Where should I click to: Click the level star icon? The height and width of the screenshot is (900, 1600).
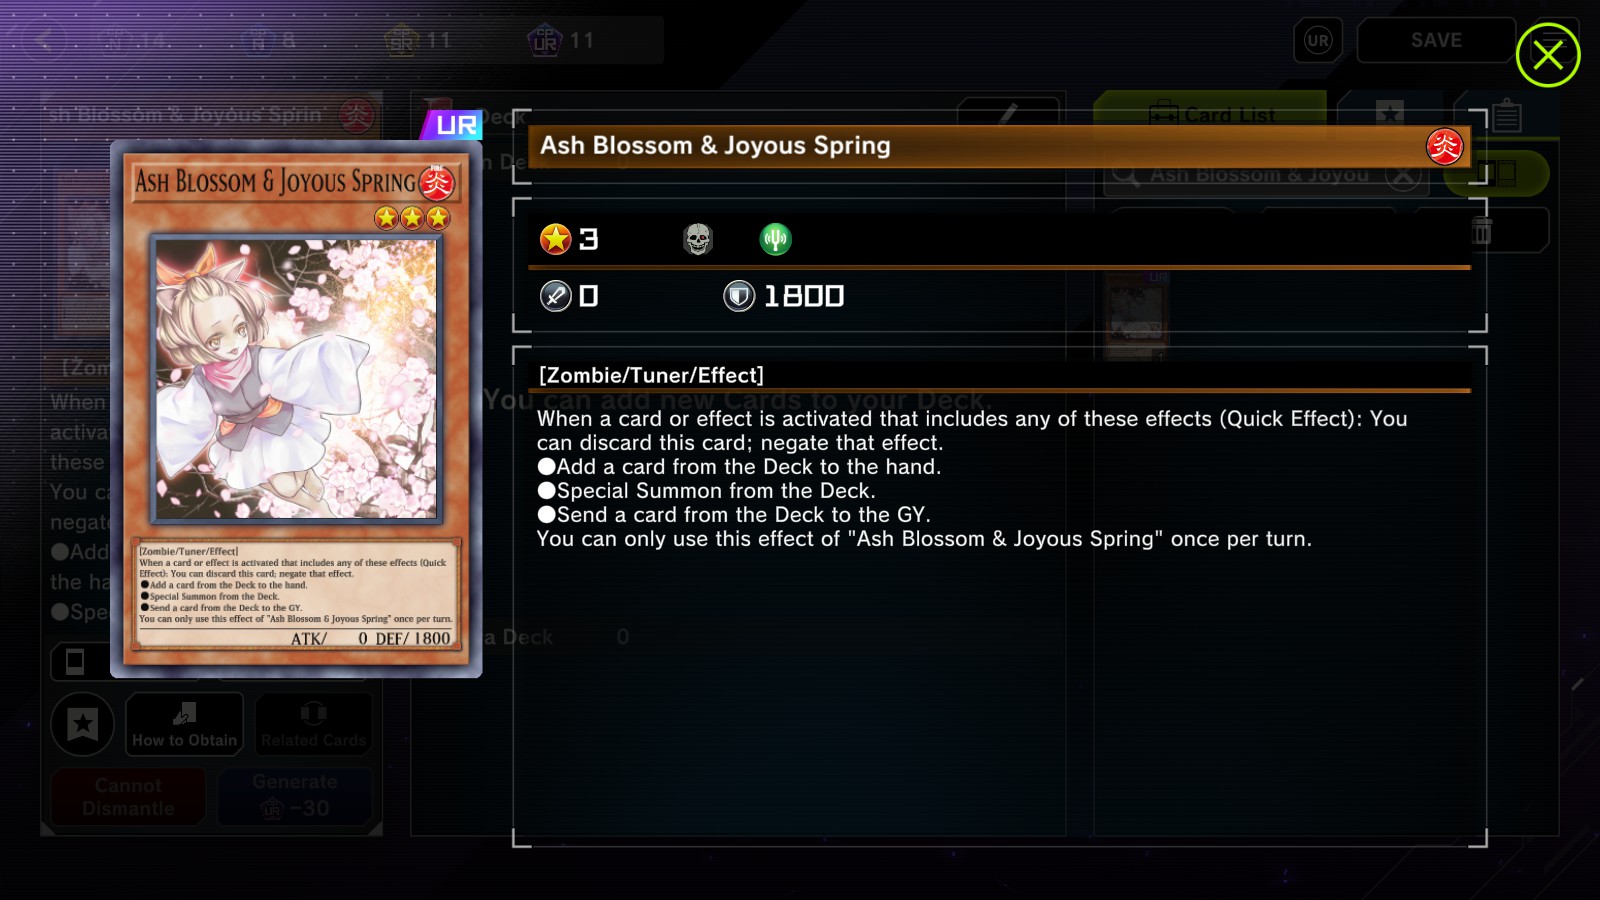555,239
